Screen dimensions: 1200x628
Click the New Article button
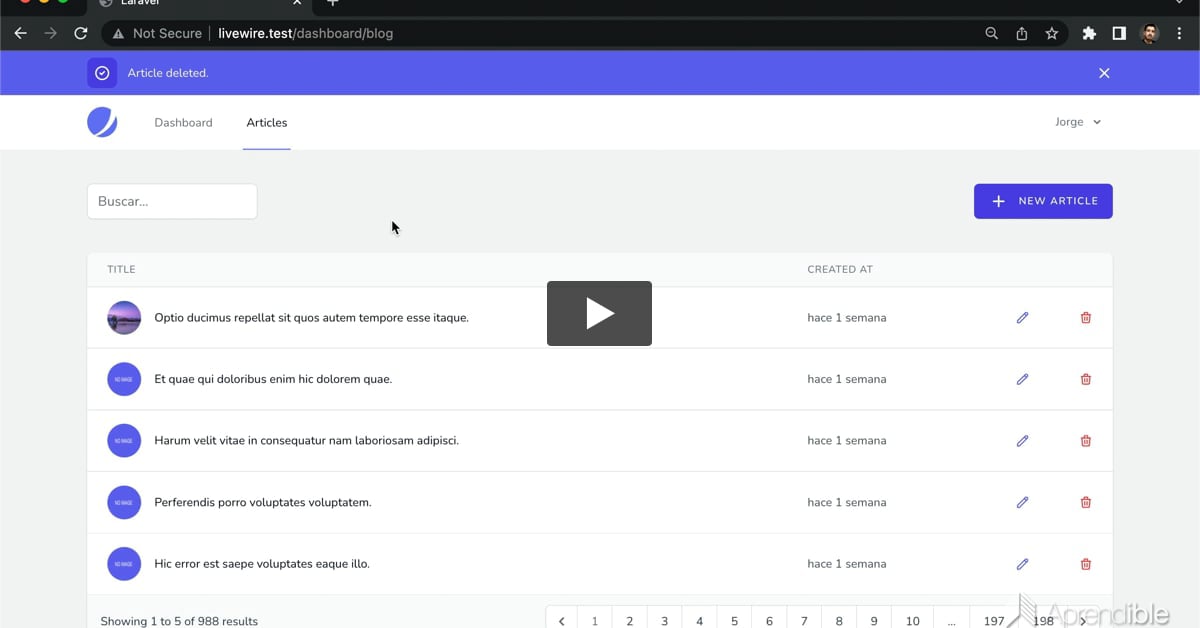pos(1043,201)
